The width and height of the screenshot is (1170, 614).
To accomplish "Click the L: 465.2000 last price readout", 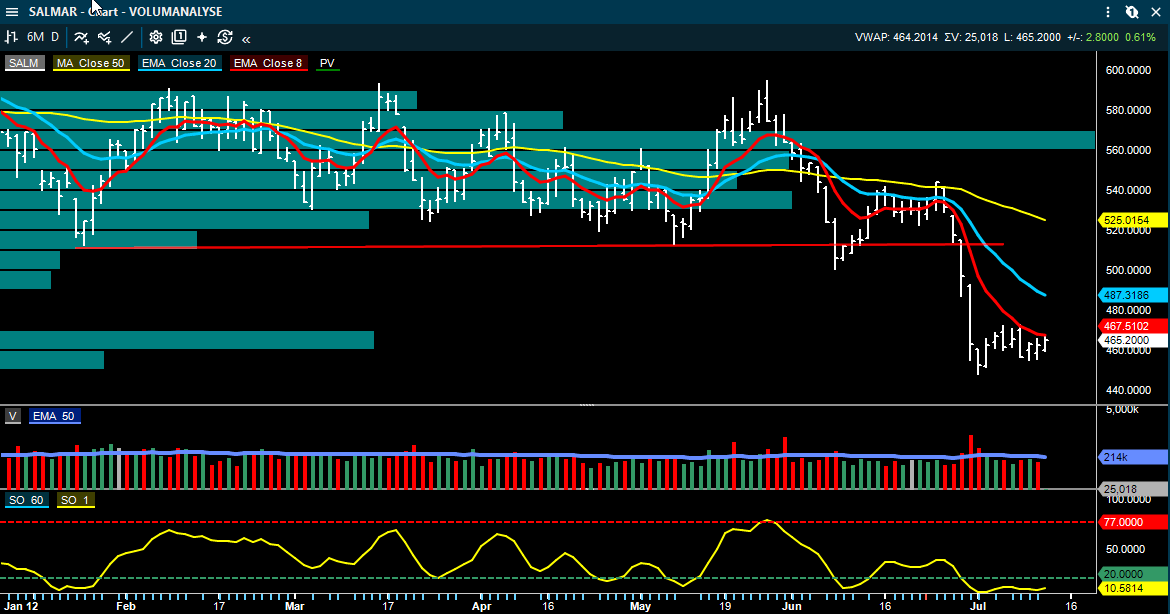I will (x=1032, y=37).
